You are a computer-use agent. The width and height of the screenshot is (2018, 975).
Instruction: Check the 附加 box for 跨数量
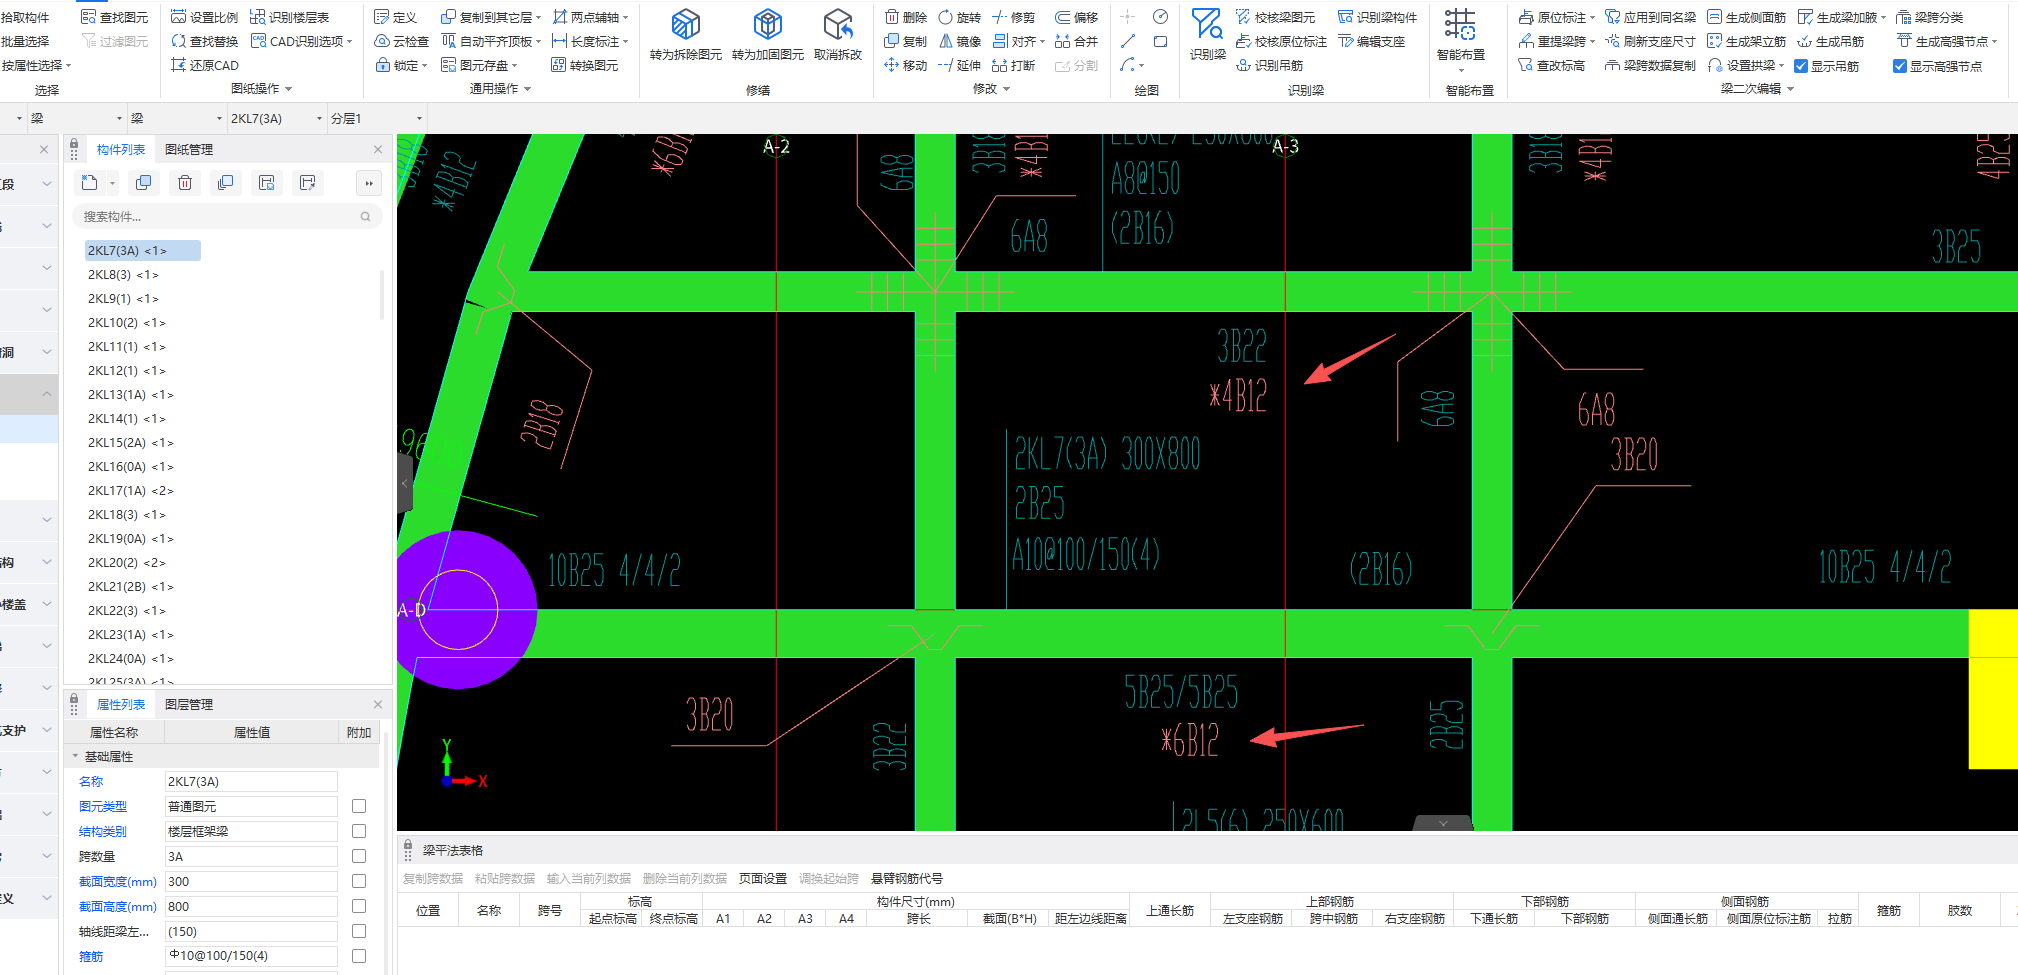tap(359, 856)
